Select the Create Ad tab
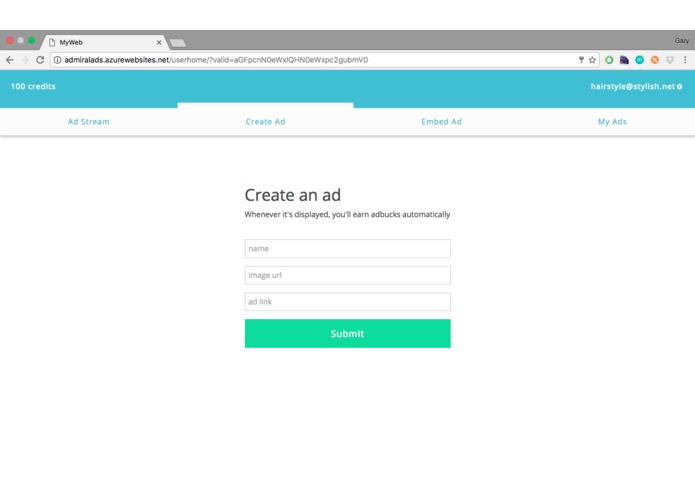695x494 pixels. [266, 121]
